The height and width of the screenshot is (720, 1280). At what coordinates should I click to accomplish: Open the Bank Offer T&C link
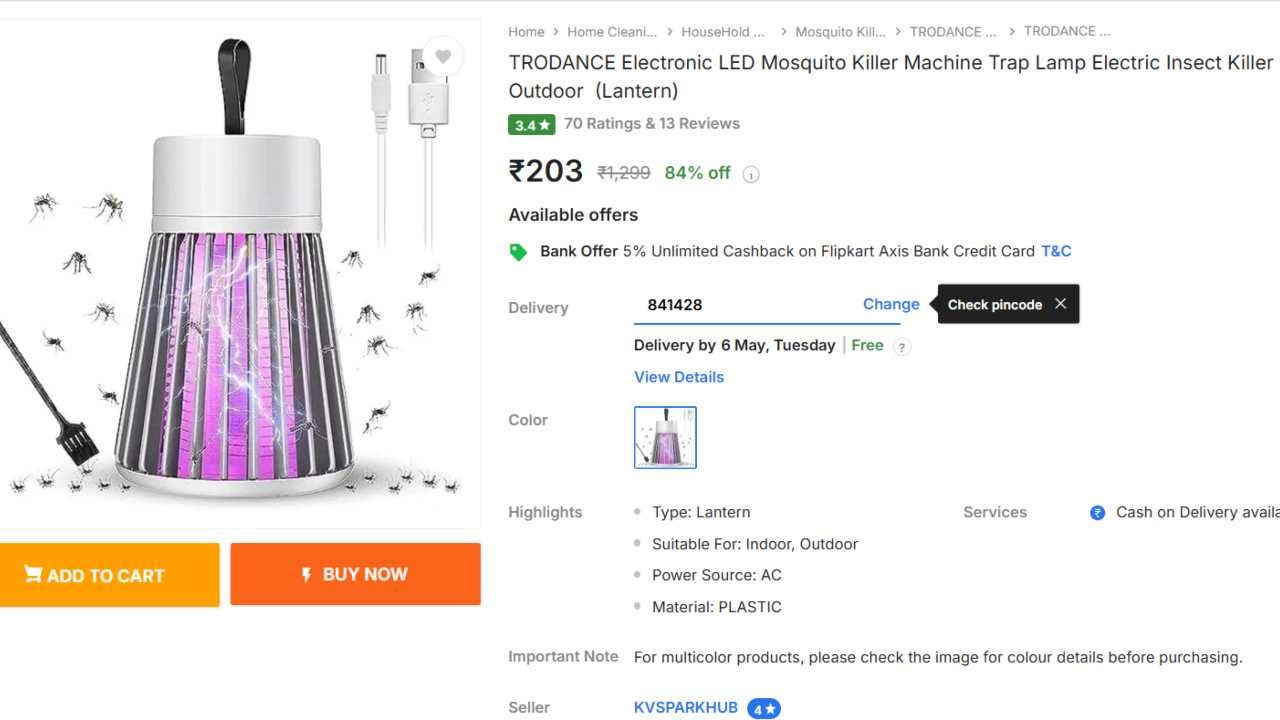coord(1056,251)
